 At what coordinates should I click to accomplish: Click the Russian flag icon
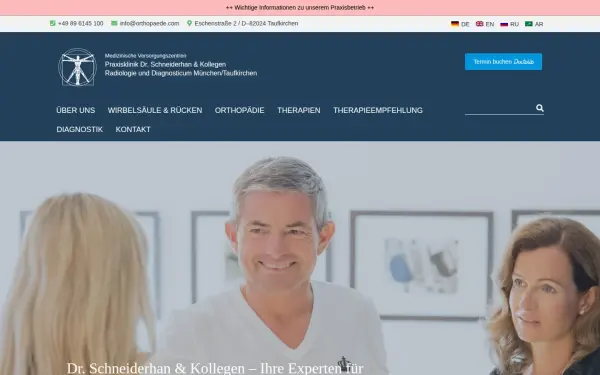pos(504,24)
